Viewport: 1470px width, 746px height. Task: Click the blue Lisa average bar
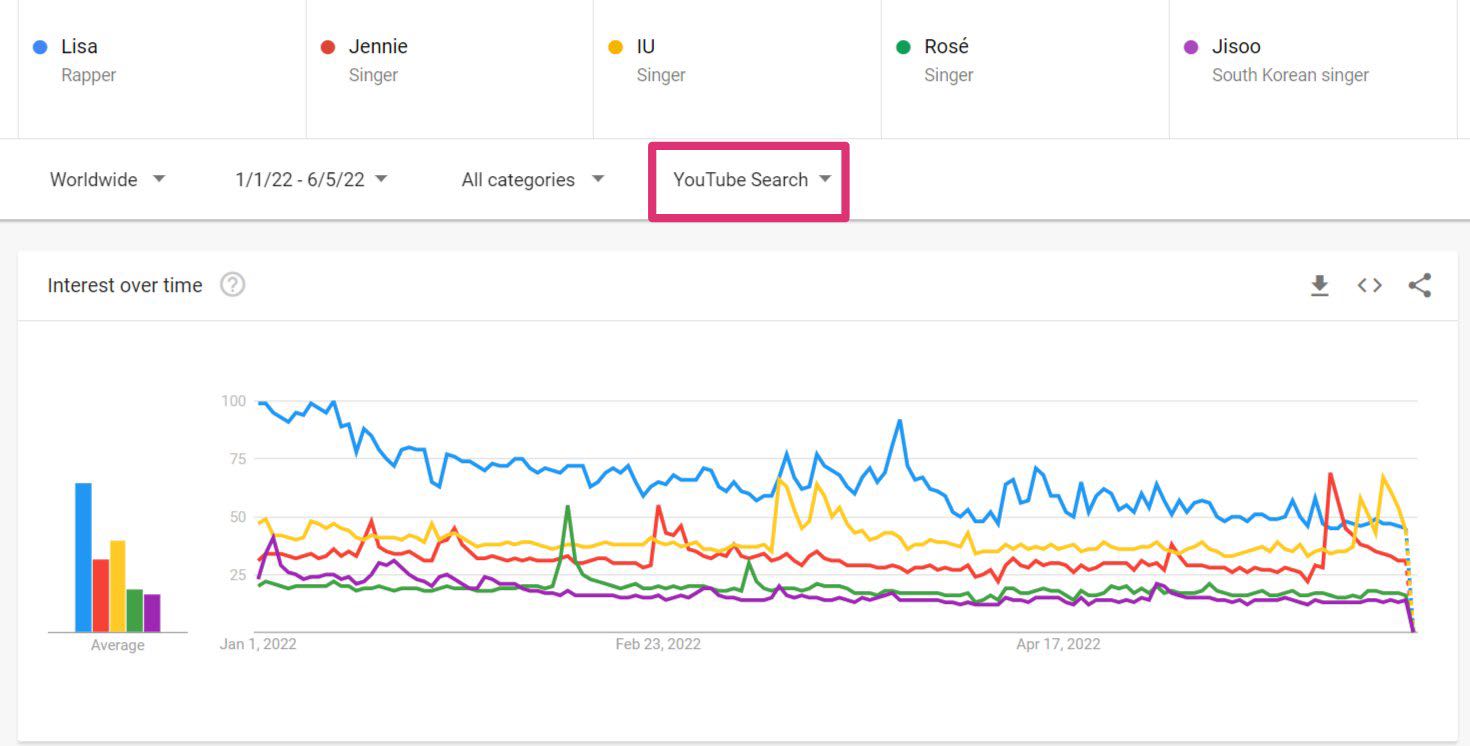tap(83, 557)
